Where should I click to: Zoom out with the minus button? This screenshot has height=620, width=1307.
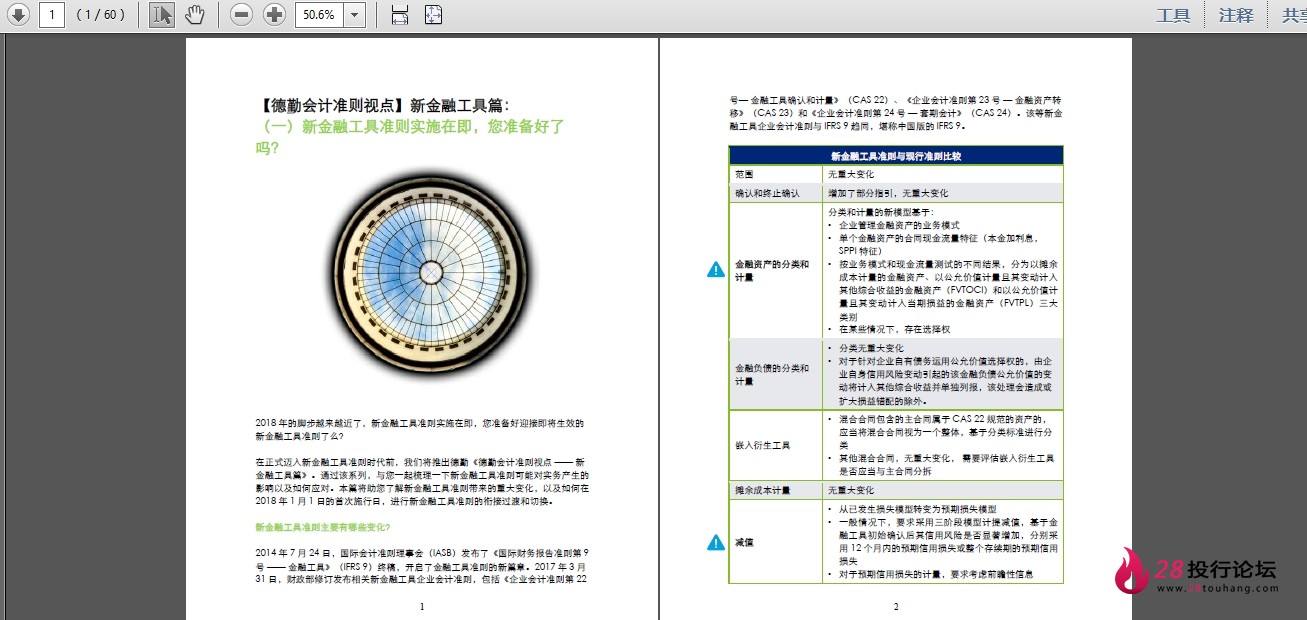[241, 15]
